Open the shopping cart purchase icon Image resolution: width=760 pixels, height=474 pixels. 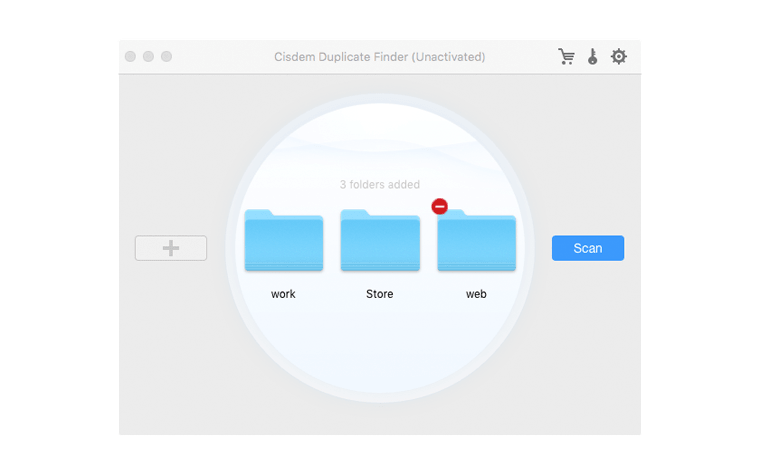566,57
